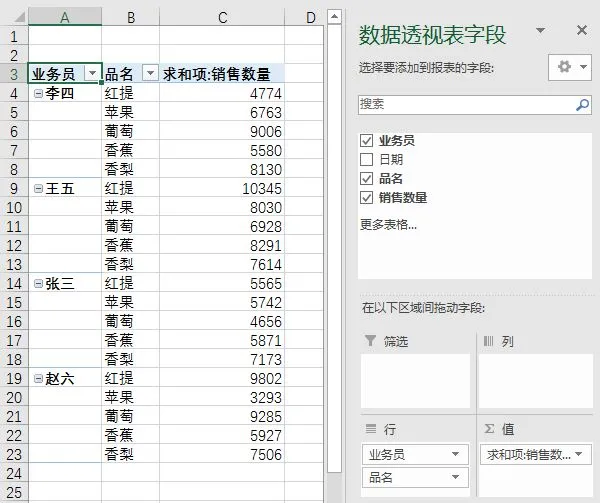Image resolution: width=600 pixels, height=503 pixels.
Task: Enable the 日期 field checkbox
Action: [x=366, y=159]
